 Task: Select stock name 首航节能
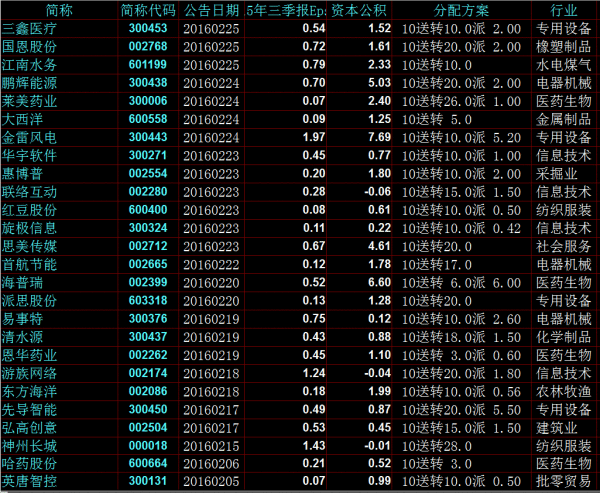[29, 264]
